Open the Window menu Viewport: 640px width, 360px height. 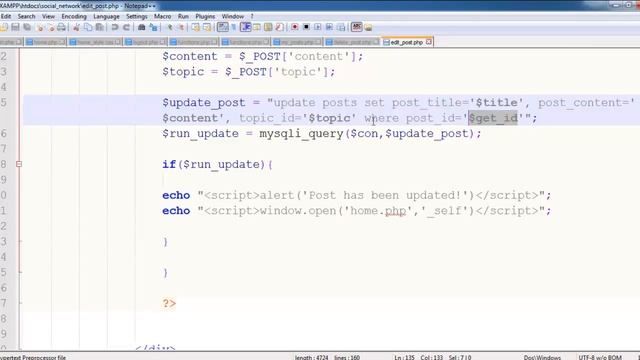[233, 16]
